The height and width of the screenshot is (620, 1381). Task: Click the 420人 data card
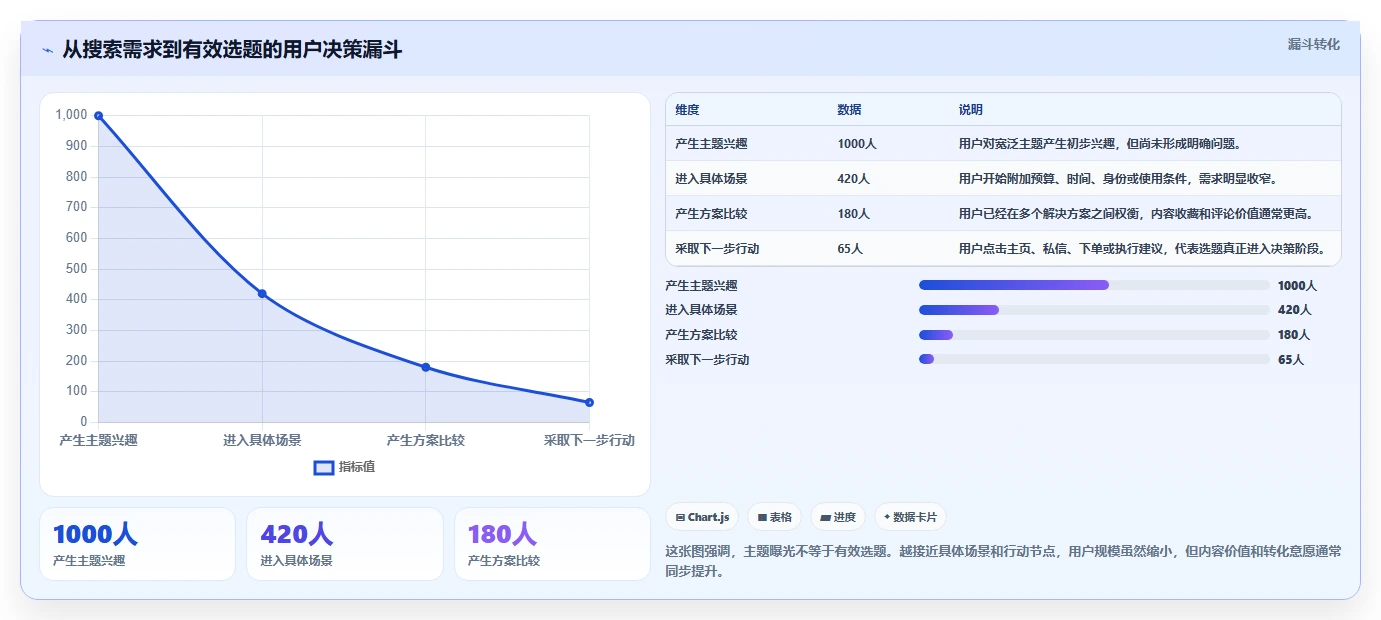345,544
